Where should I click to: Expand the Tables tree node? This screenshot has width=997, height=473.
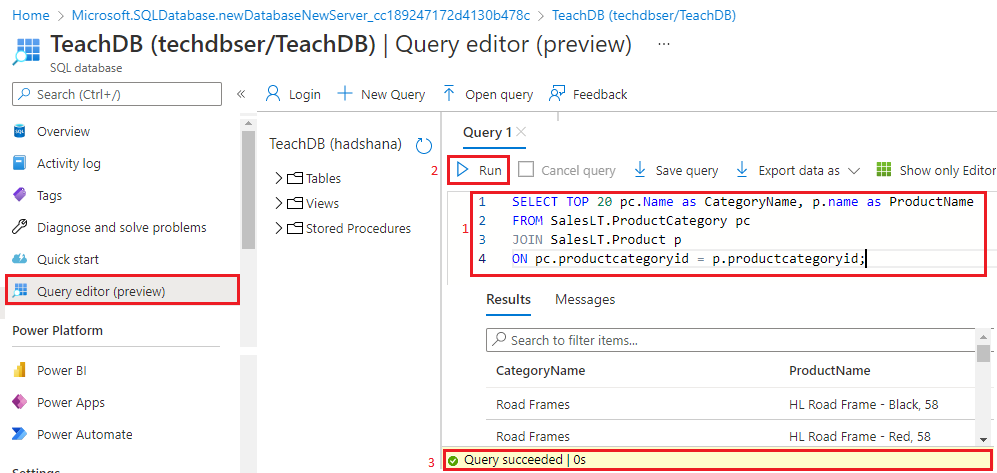278,178
